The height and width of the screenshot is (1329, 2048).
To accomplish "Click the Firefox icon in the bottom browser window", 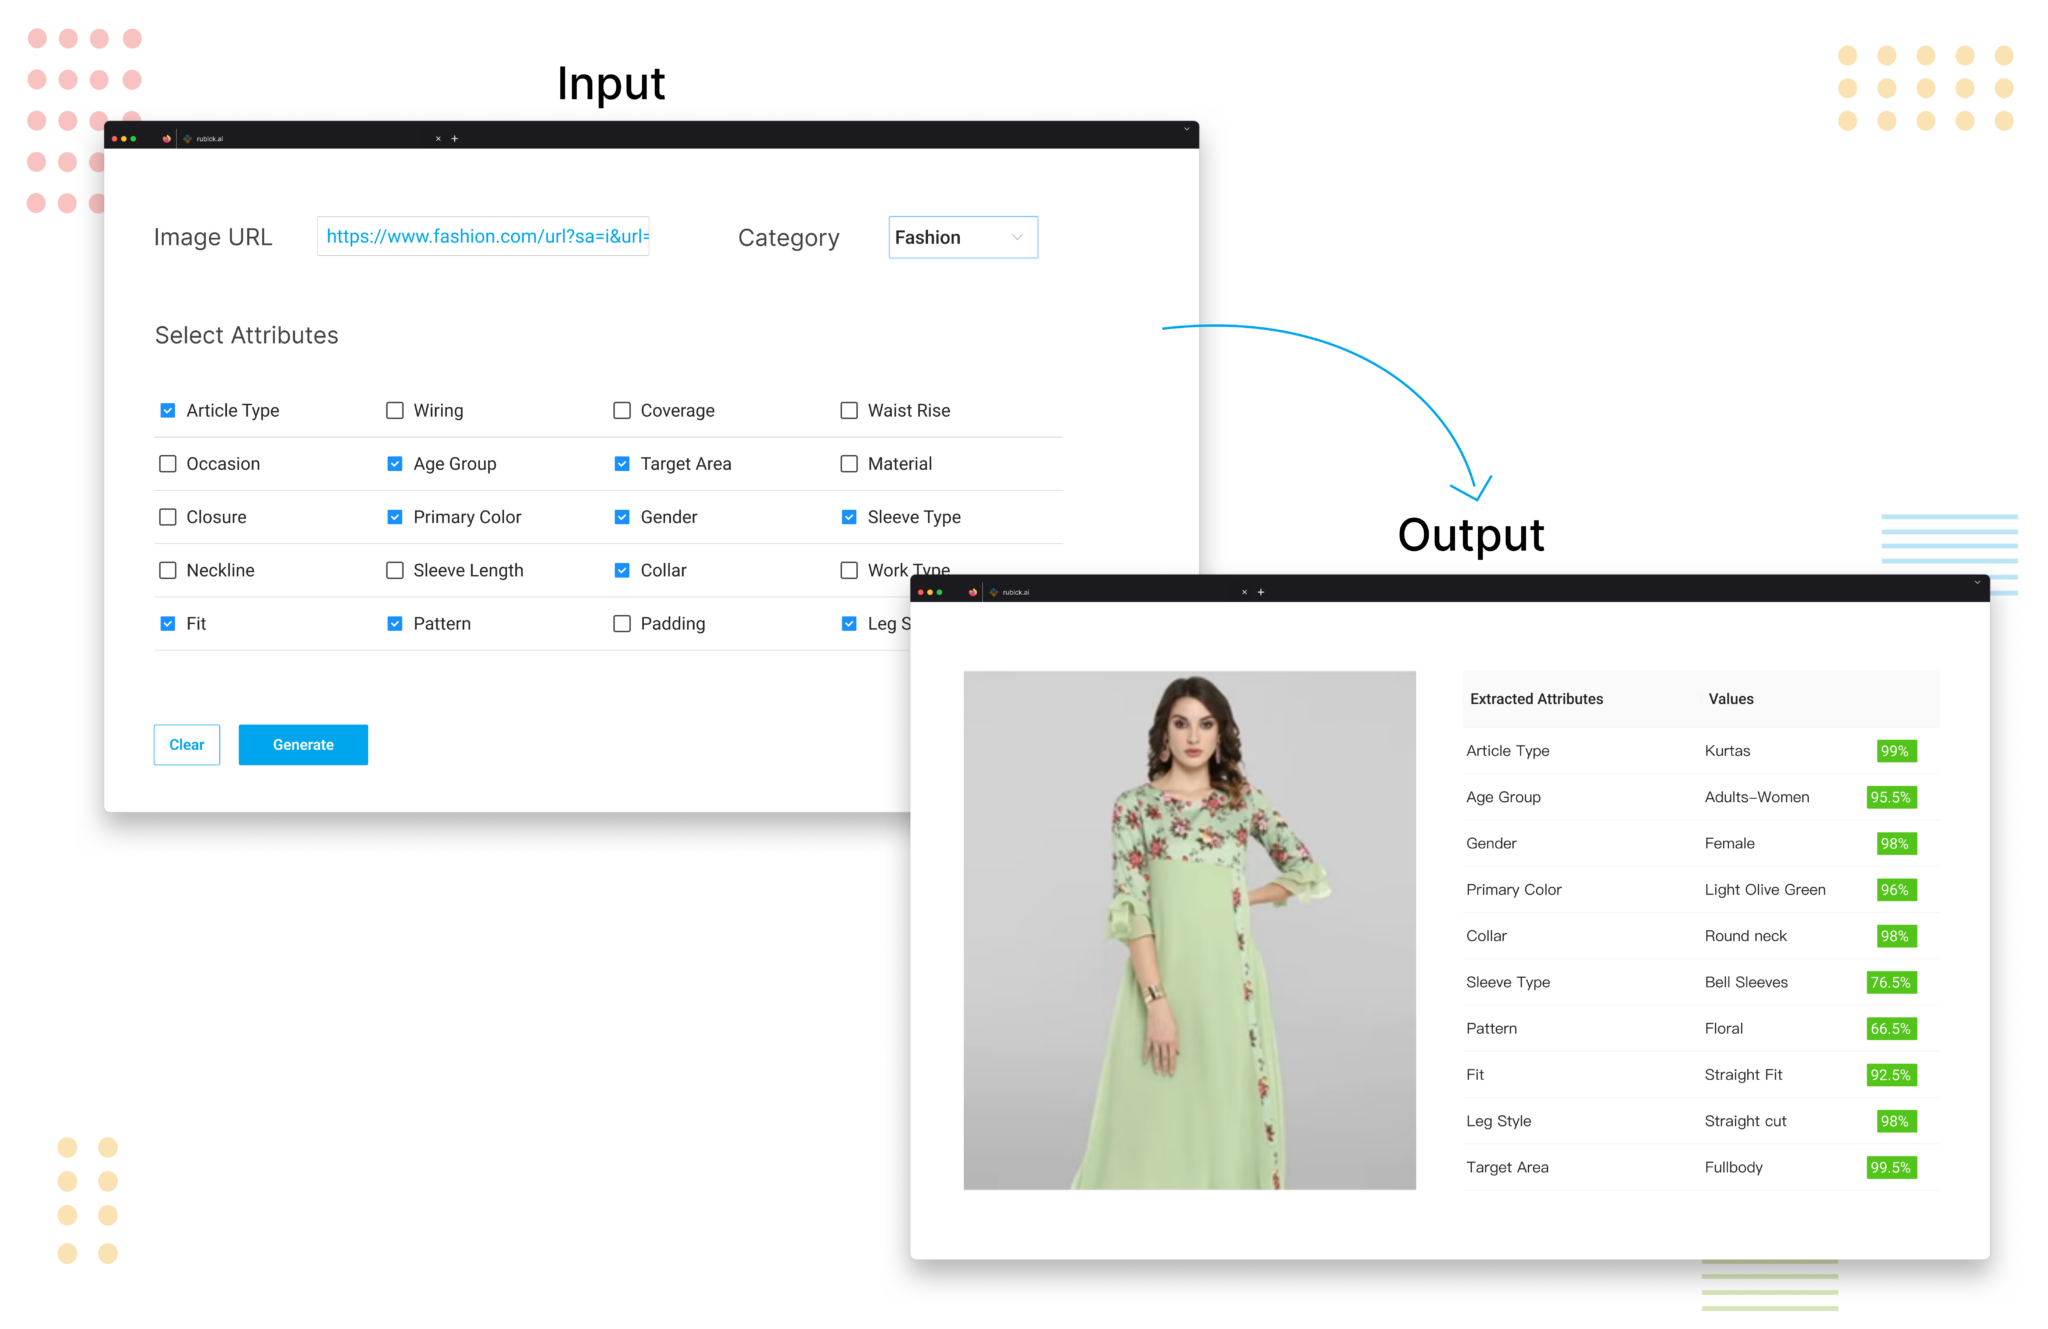I will pyautogui.click(x=973, y=592).
